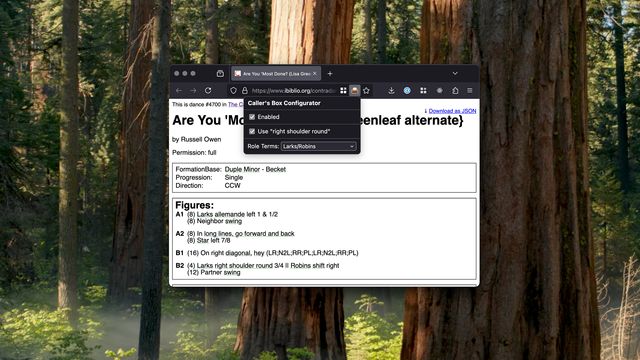Reload the current page
The height and width of the screenshot is (360, 640).
point(208,91)
